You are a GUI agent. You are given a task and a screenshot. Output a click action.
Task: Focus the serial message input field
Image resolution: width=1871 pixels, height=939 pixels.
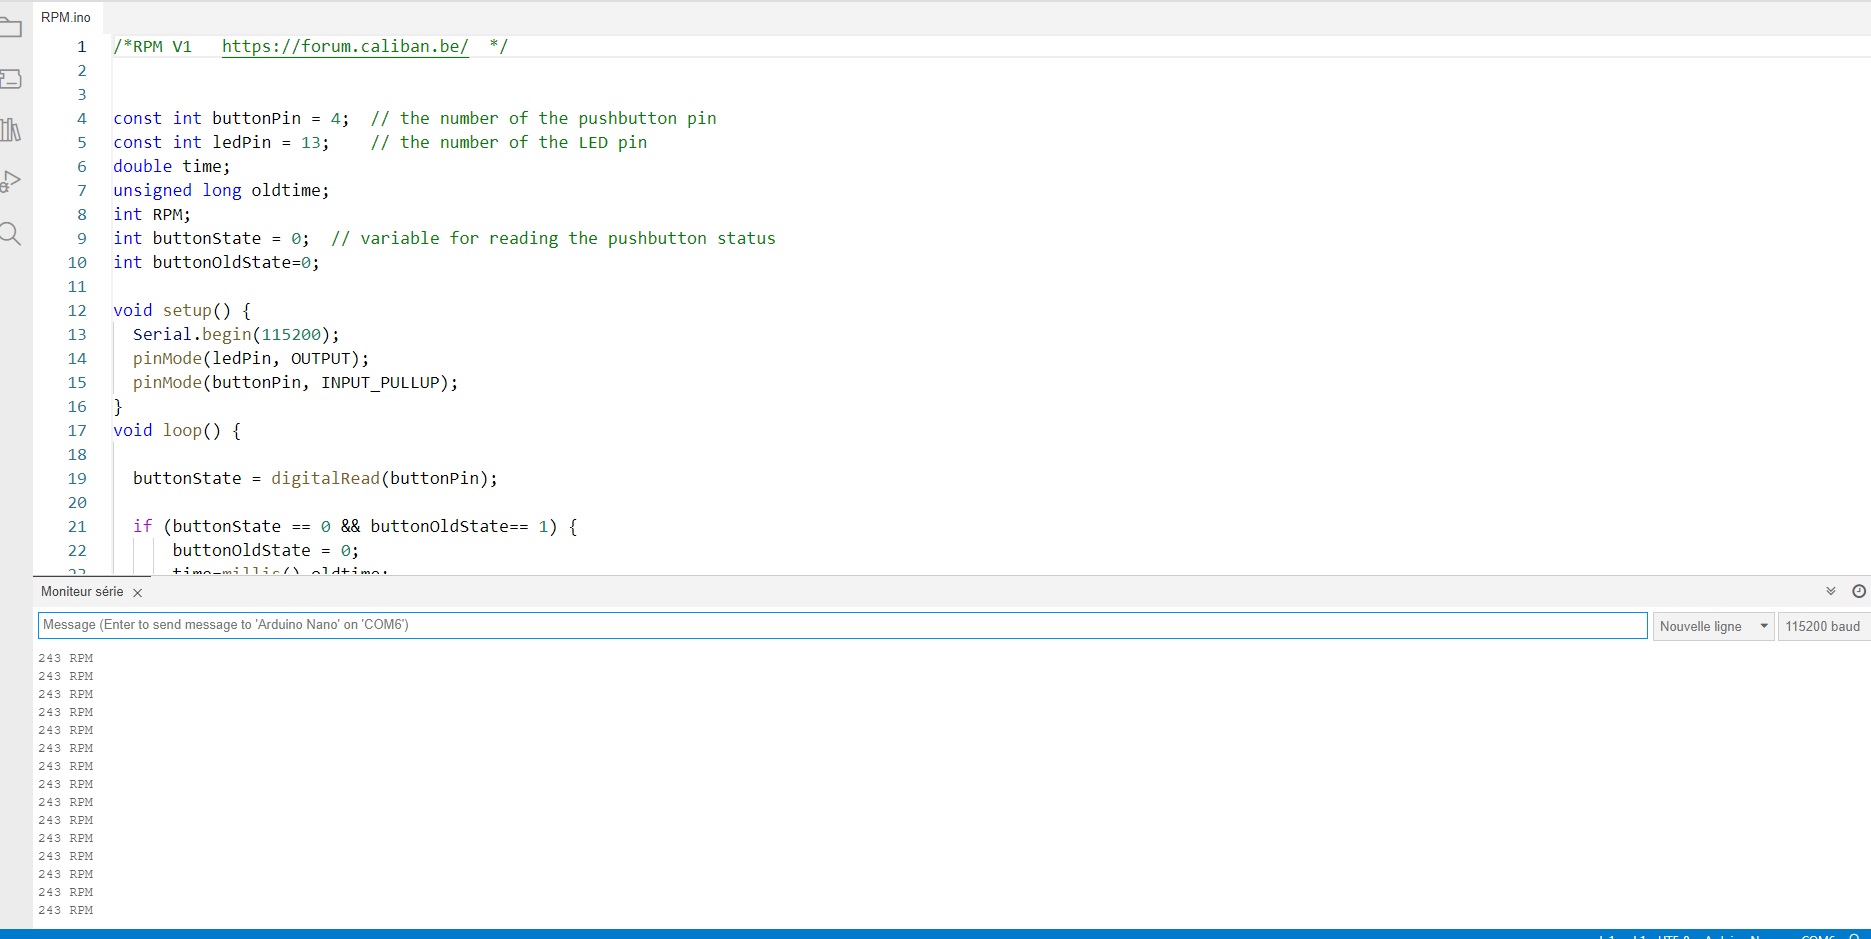coord(842,625)
